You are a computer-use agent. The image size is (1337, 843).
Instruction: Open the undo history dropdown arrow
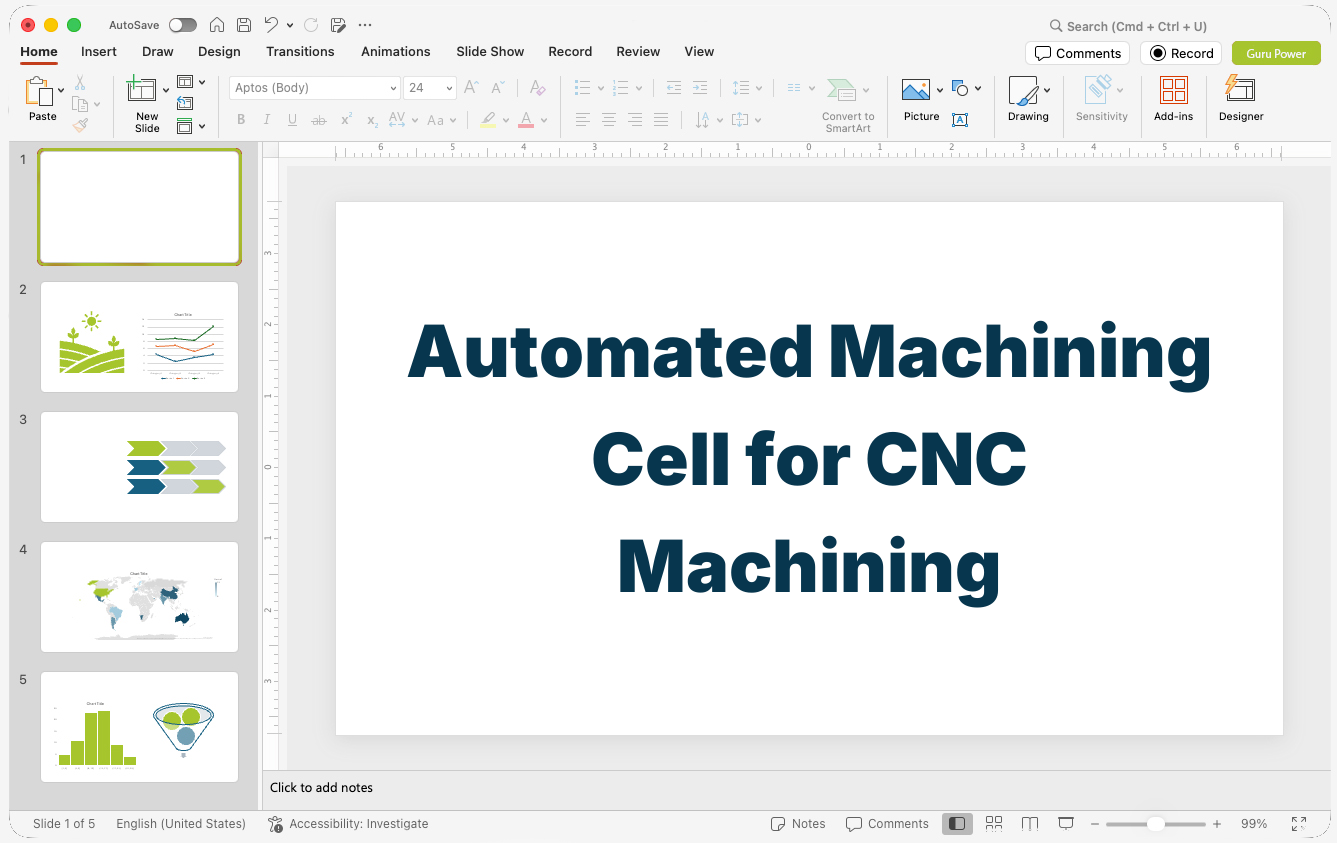click(x=290, y=25)
